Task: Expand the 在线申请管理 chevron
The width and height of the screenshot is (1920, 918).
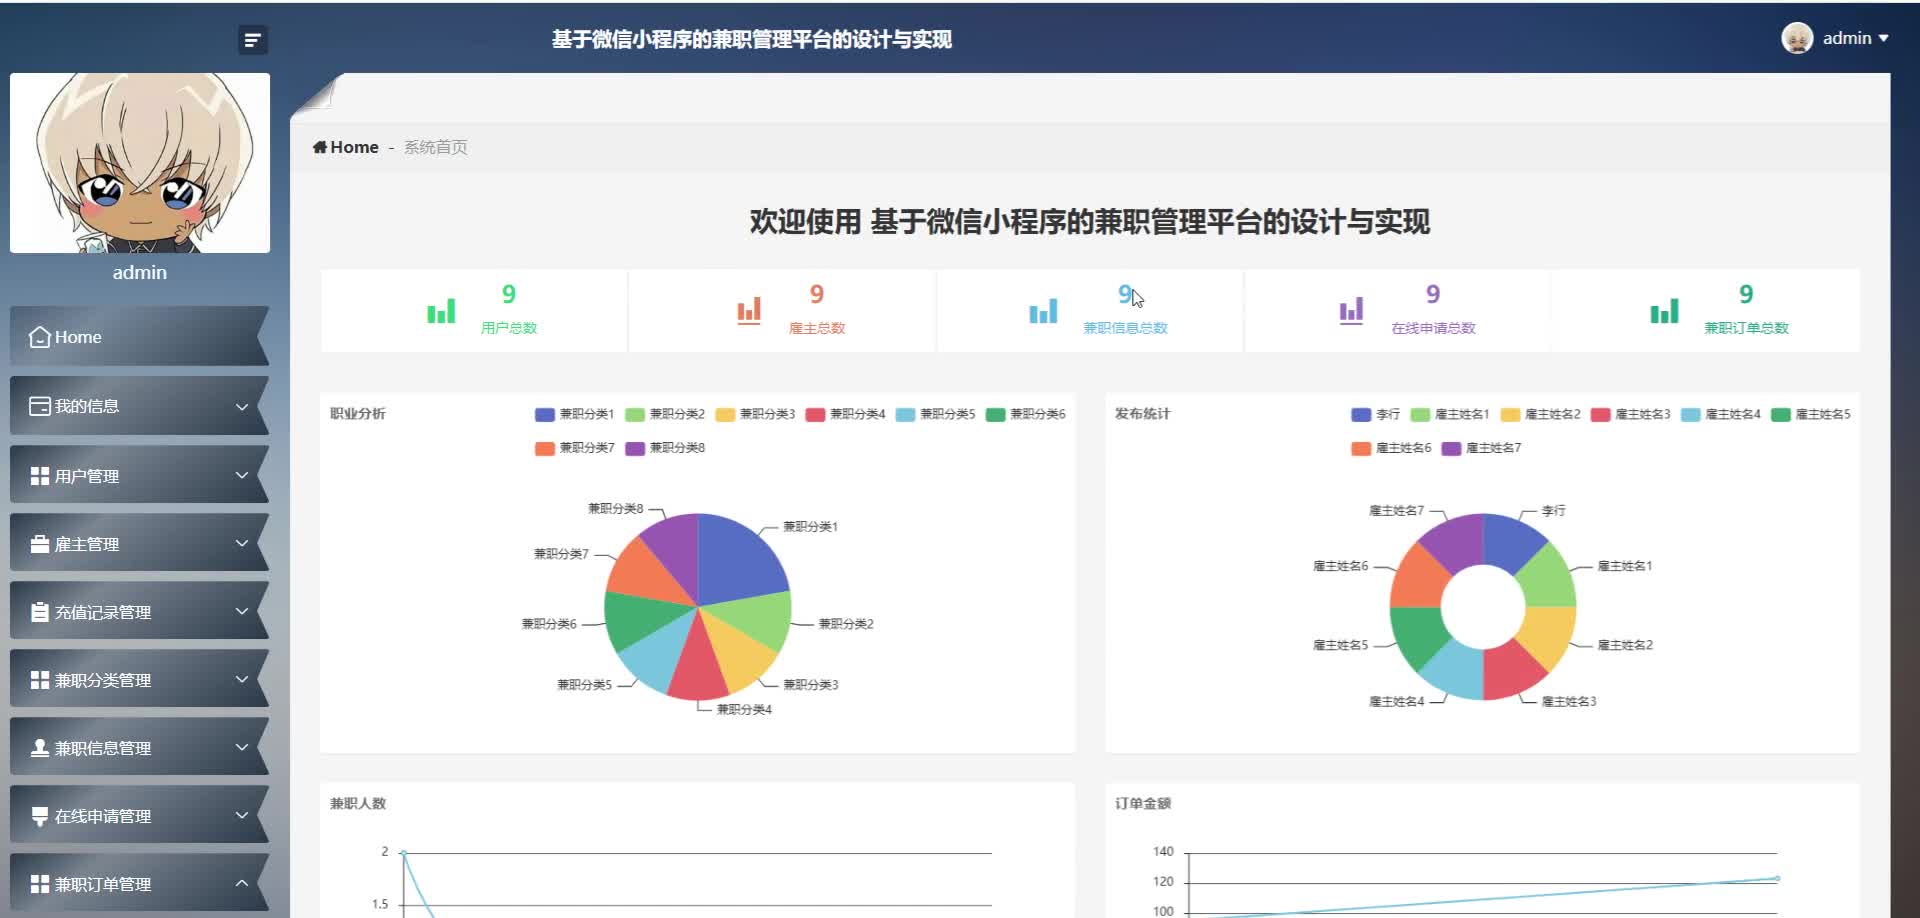Action: (242, 815)
